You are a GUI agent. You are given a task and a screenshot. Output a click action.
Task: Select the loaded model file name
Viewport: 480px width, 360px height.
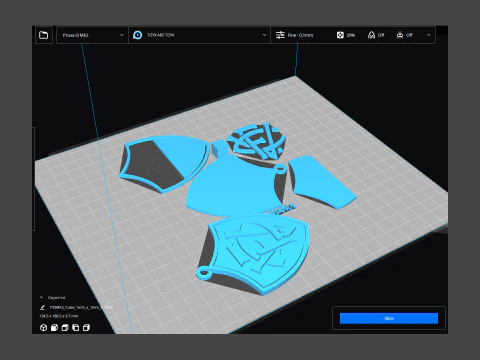[x=81, y=307]
